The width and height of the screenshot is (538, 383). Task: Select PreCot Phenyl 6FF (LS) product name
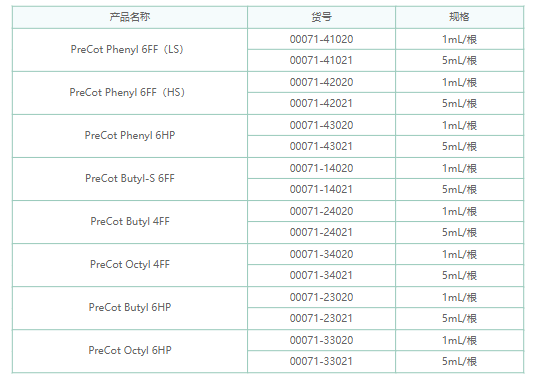(127, 49)
